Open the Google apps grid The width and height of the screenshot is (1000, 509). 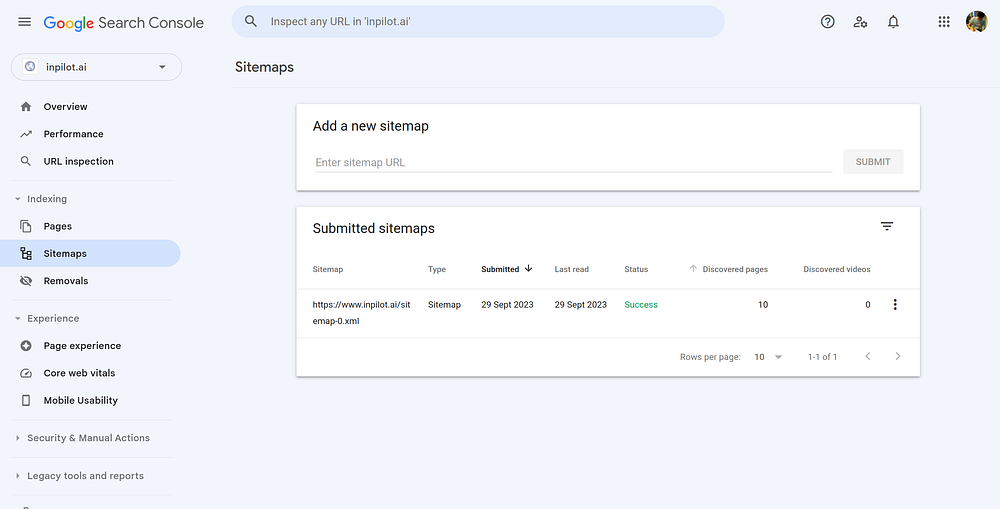pyautogui.click(x=944, y=22)
